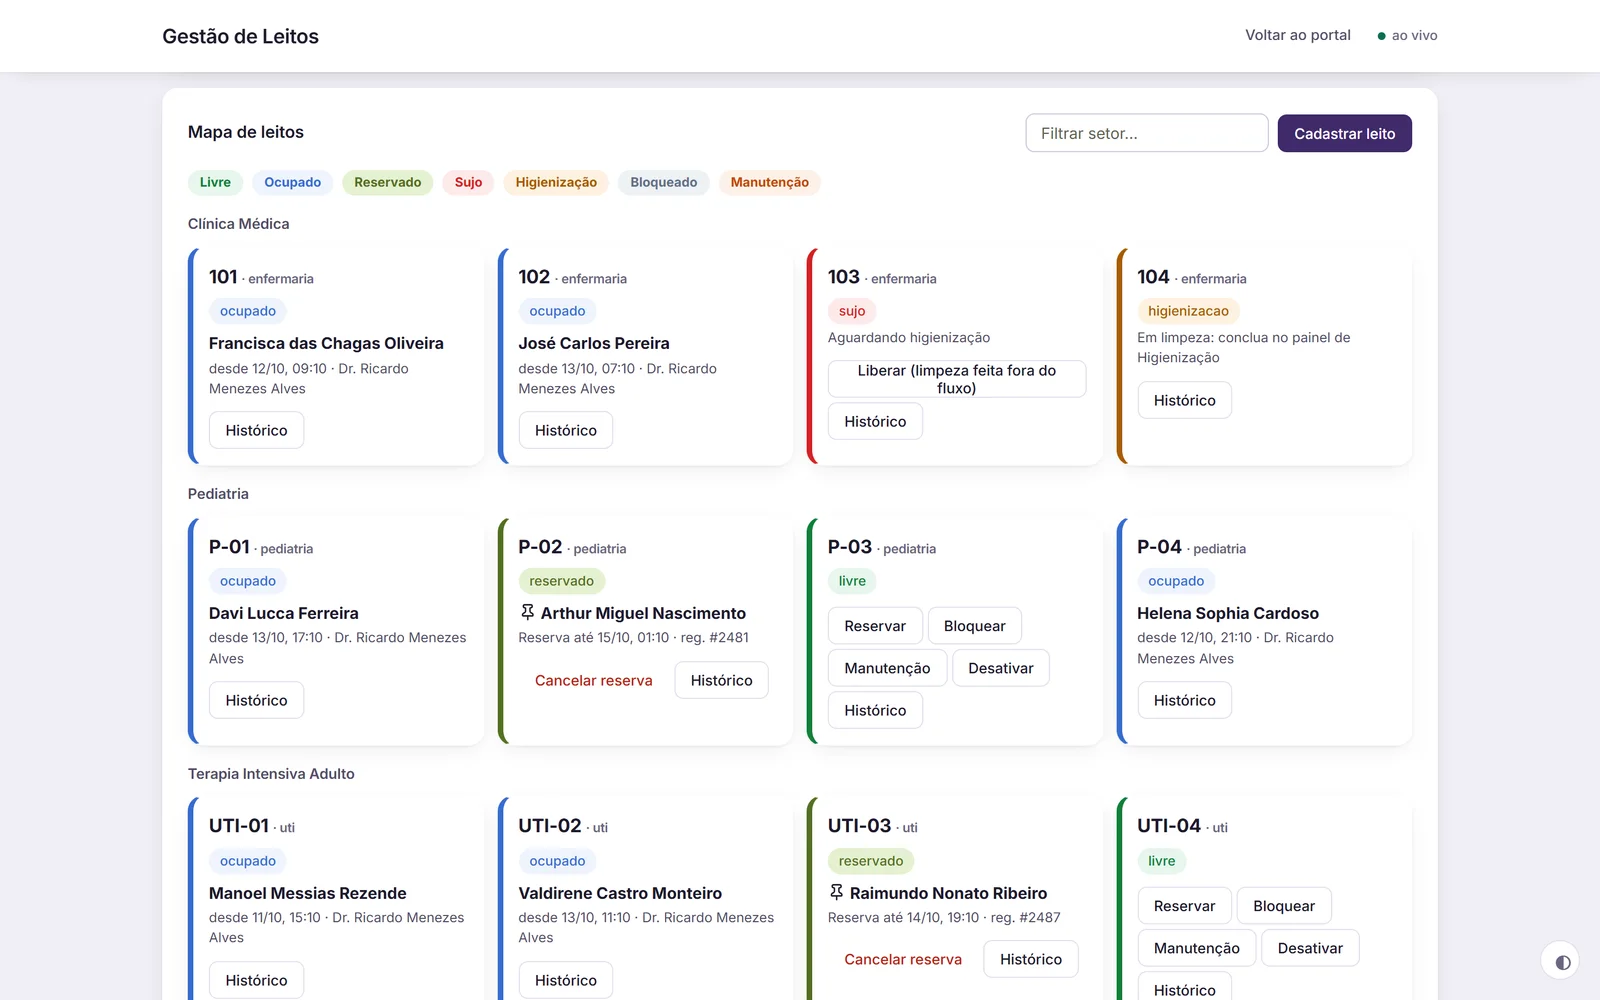Image resolution: width=1600 pixels, height=1000 pixels.
Task: Click the green 'ao vivo' status dot
Action: (1381, 36)
